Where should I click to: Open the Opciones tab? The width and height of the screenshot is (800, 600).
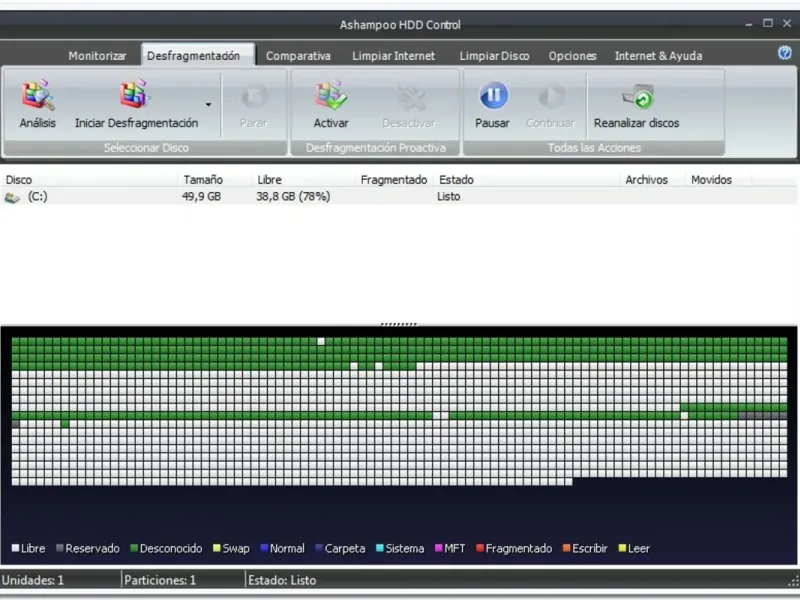click(572, 56)
